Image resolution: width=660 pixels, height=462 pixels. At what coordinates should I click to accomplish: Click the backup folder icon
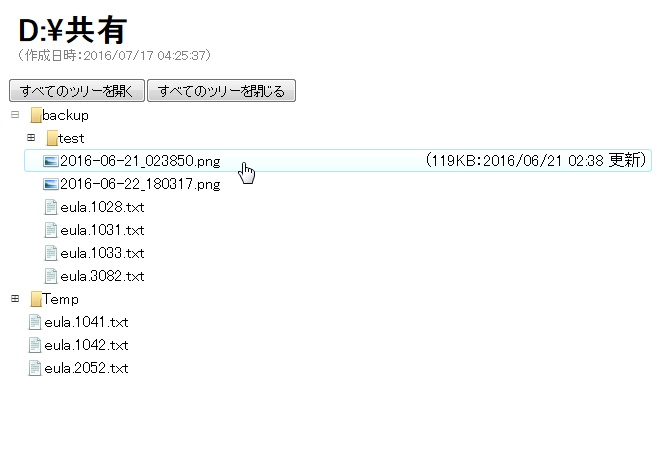[x=36, y=115]
